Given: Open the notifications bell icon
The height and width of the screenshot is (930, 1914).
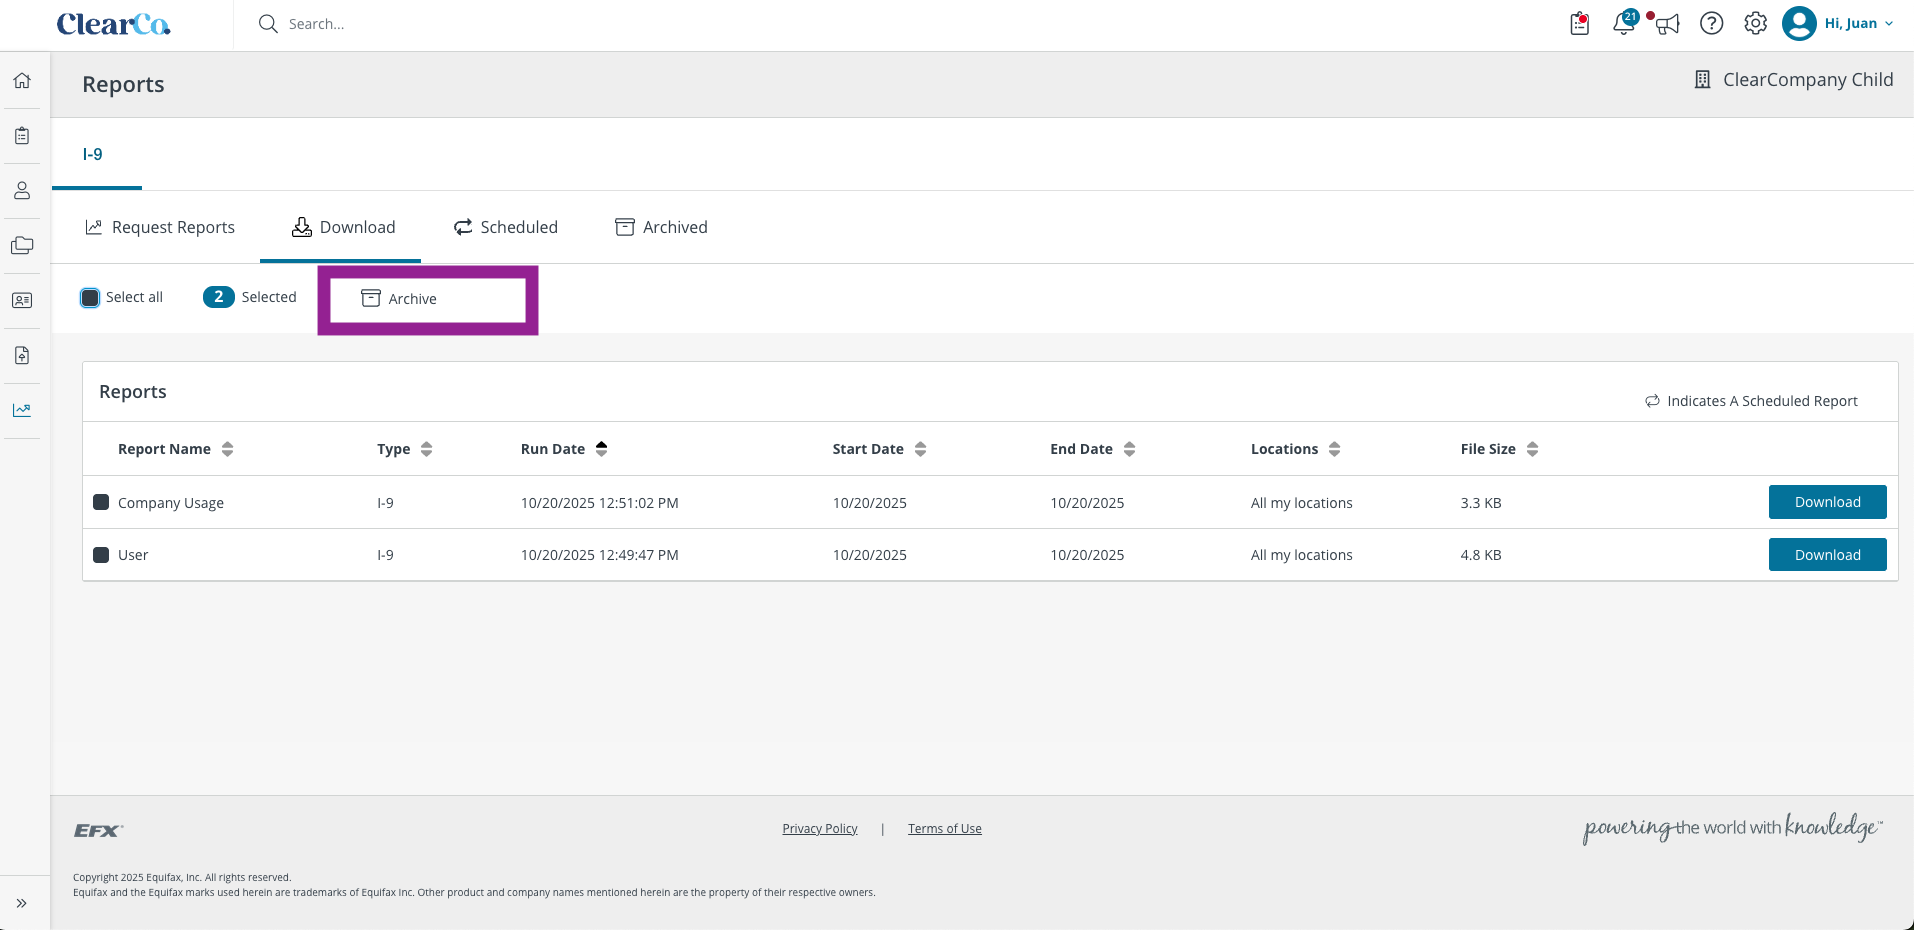Looking at the screenshot, I should 1624,23.
